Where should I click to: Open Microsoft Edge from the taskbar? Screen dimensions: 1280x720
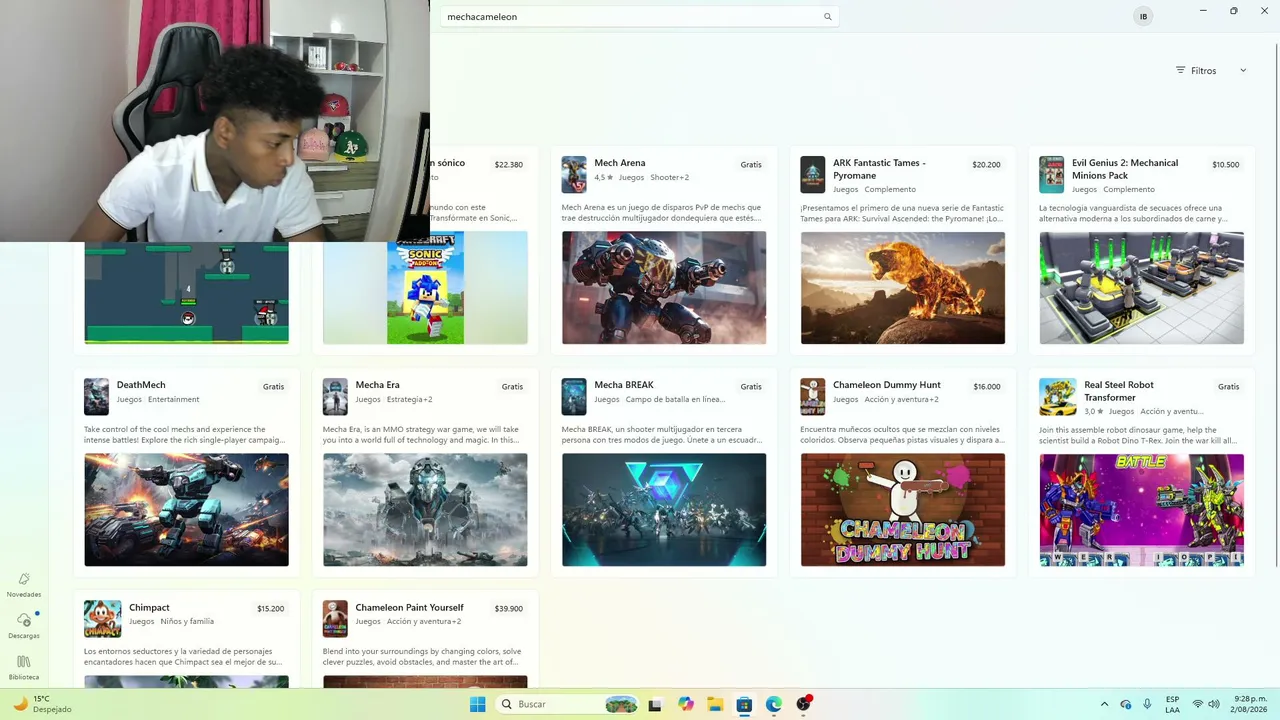[x=774, y=704]
